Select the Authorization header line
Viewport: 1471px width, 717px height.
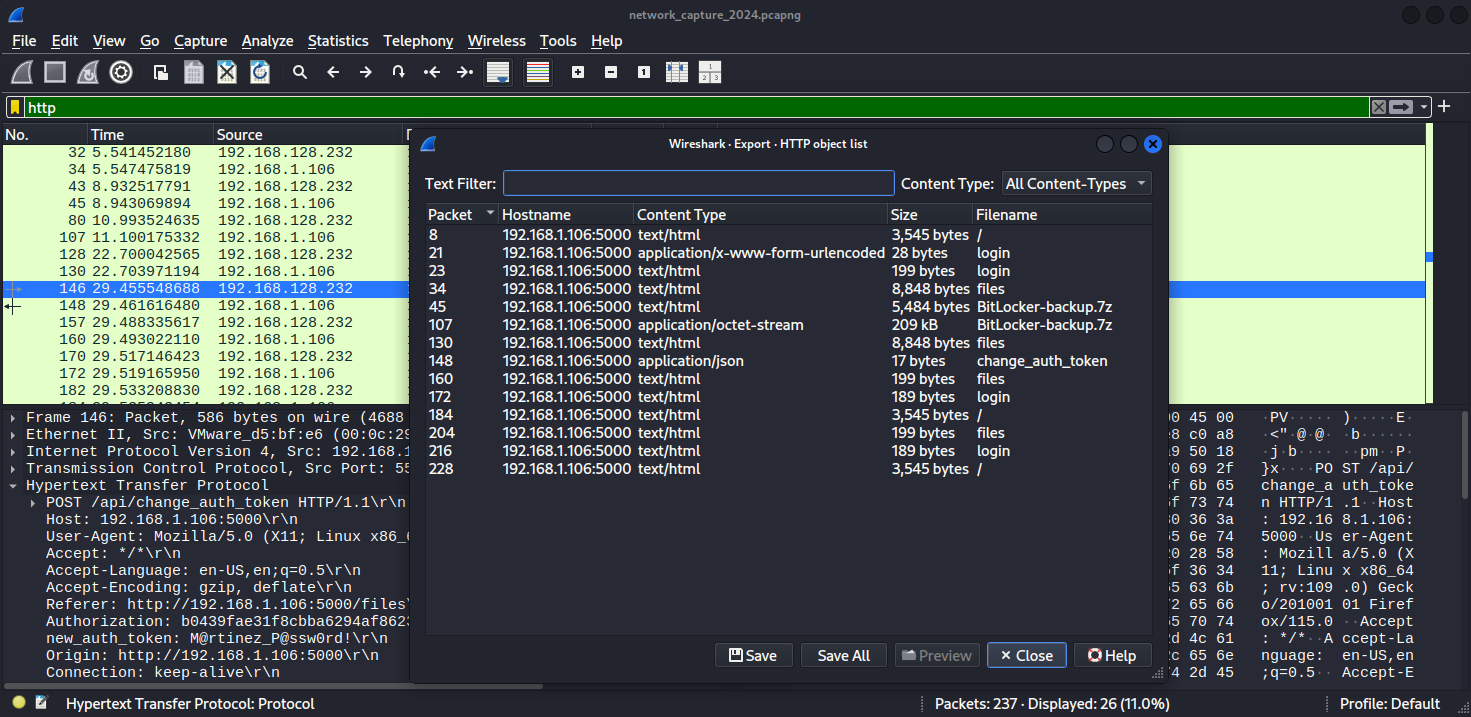[227, 621]
